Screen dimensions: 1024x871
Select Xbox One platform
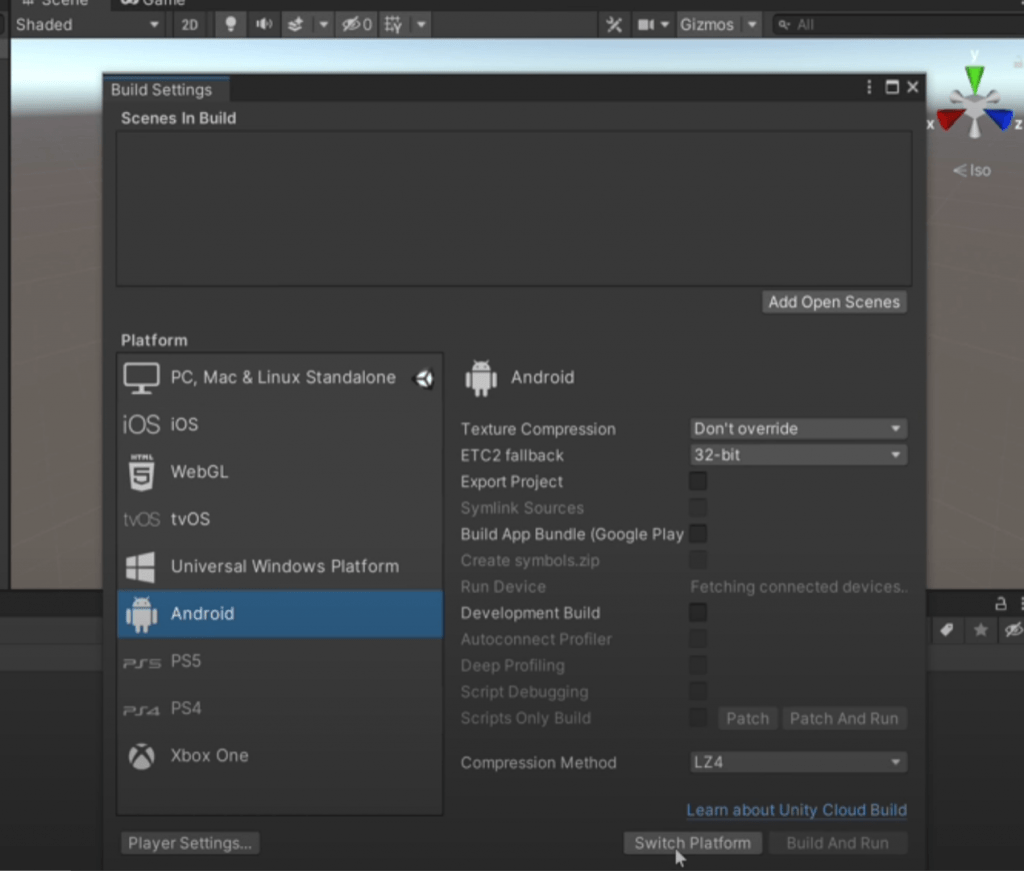tap(280, 755)
